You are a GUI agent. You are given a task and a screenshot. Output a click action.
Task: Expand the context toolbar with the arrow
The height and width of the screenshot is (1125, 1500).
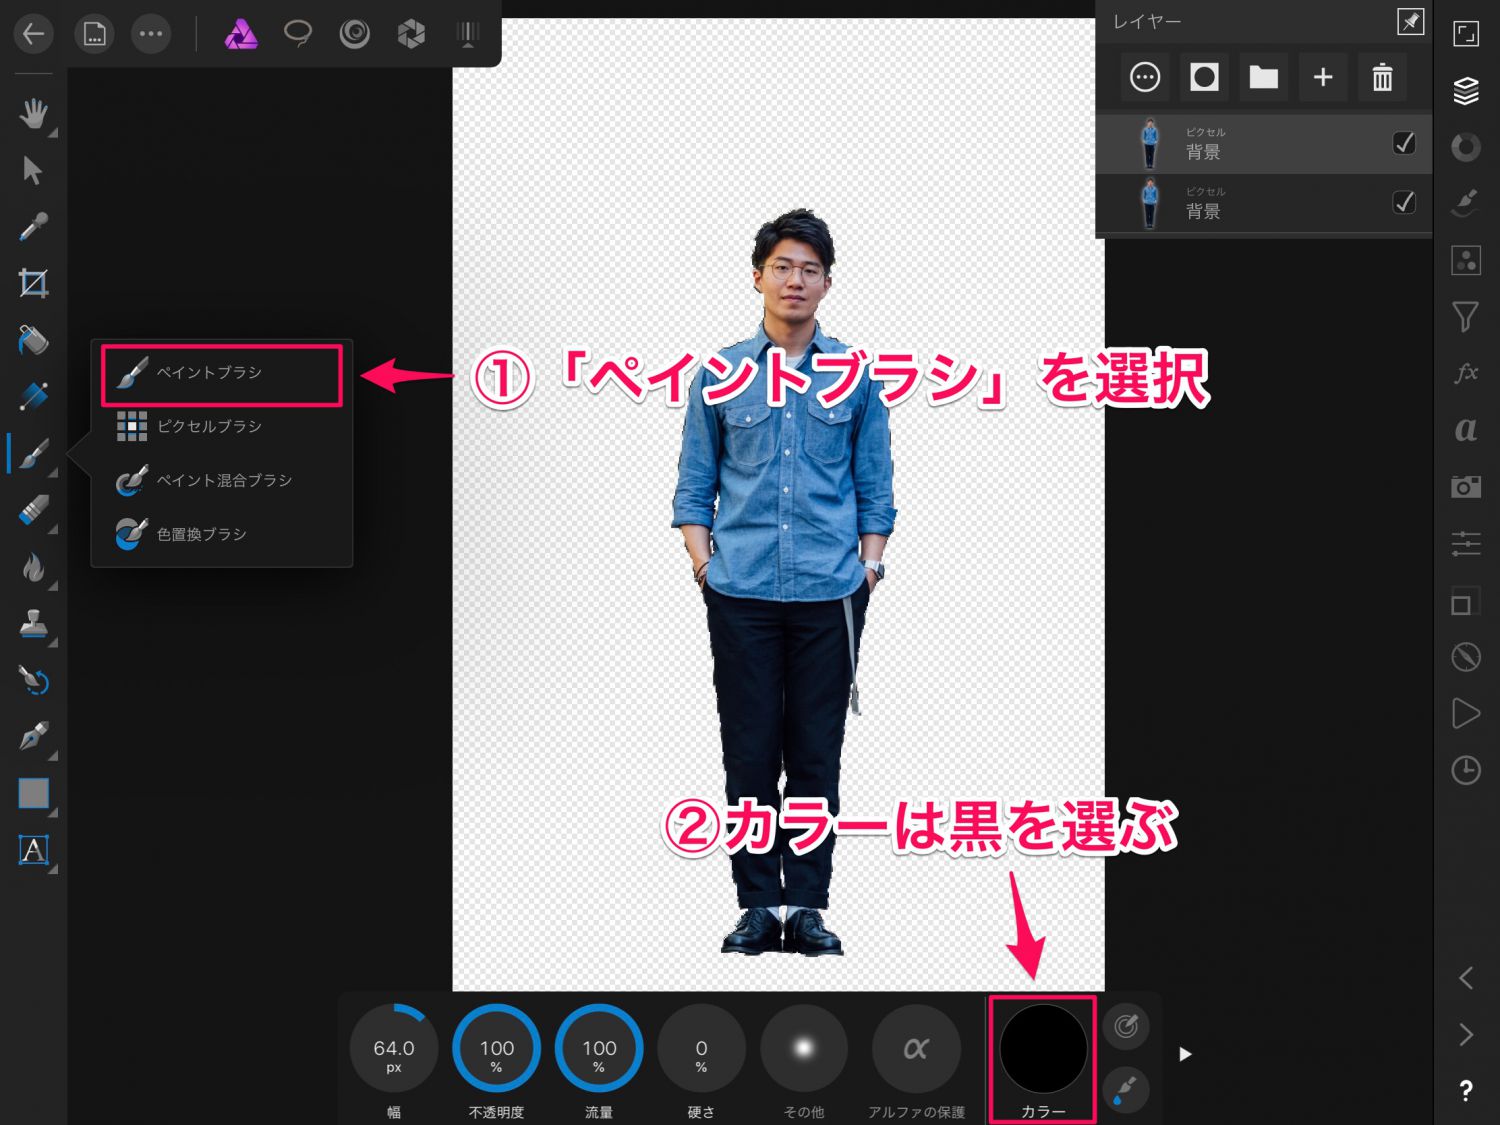pyautogui.click(x=1185, y=1054)
